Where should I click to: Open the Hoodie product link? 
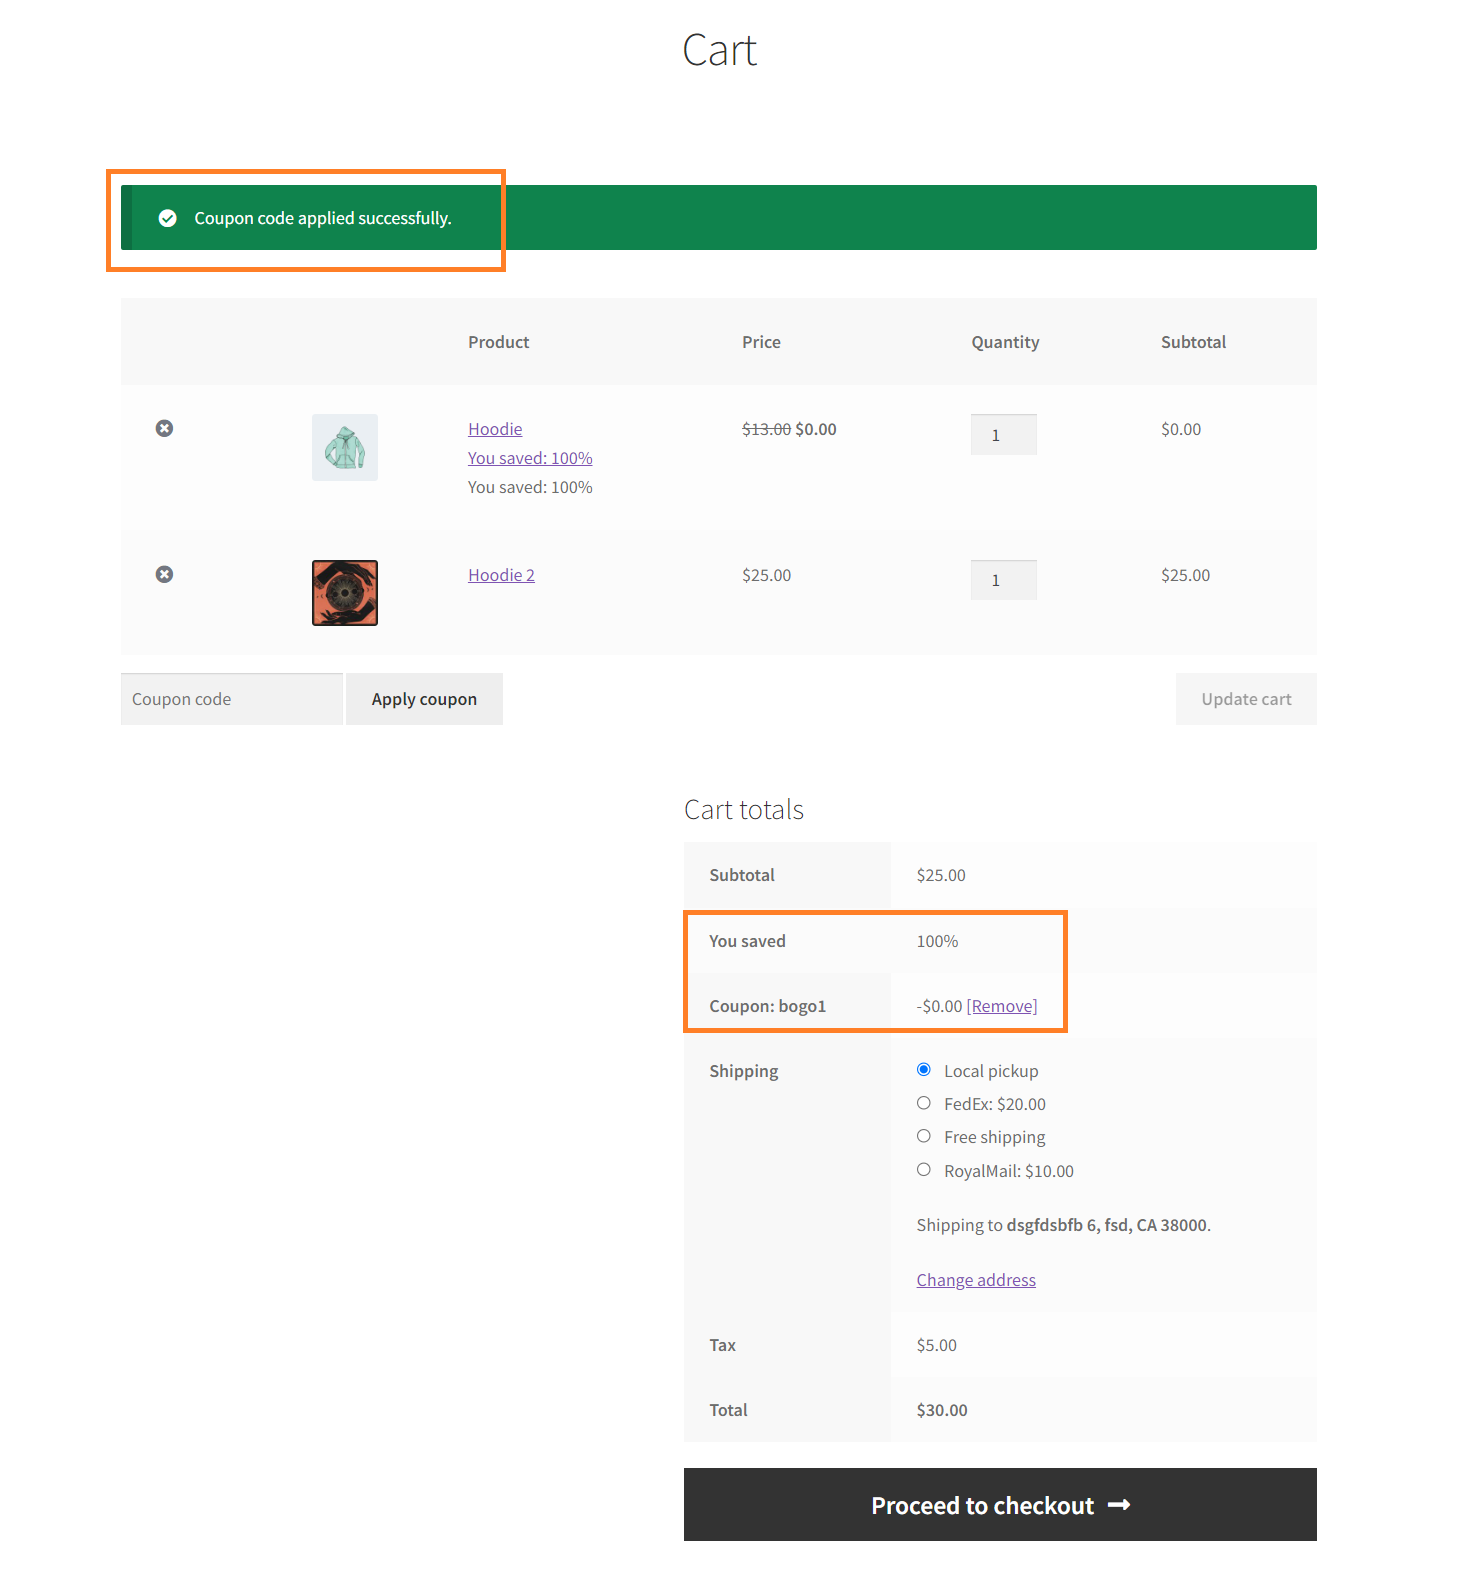[x=495, y=429]
